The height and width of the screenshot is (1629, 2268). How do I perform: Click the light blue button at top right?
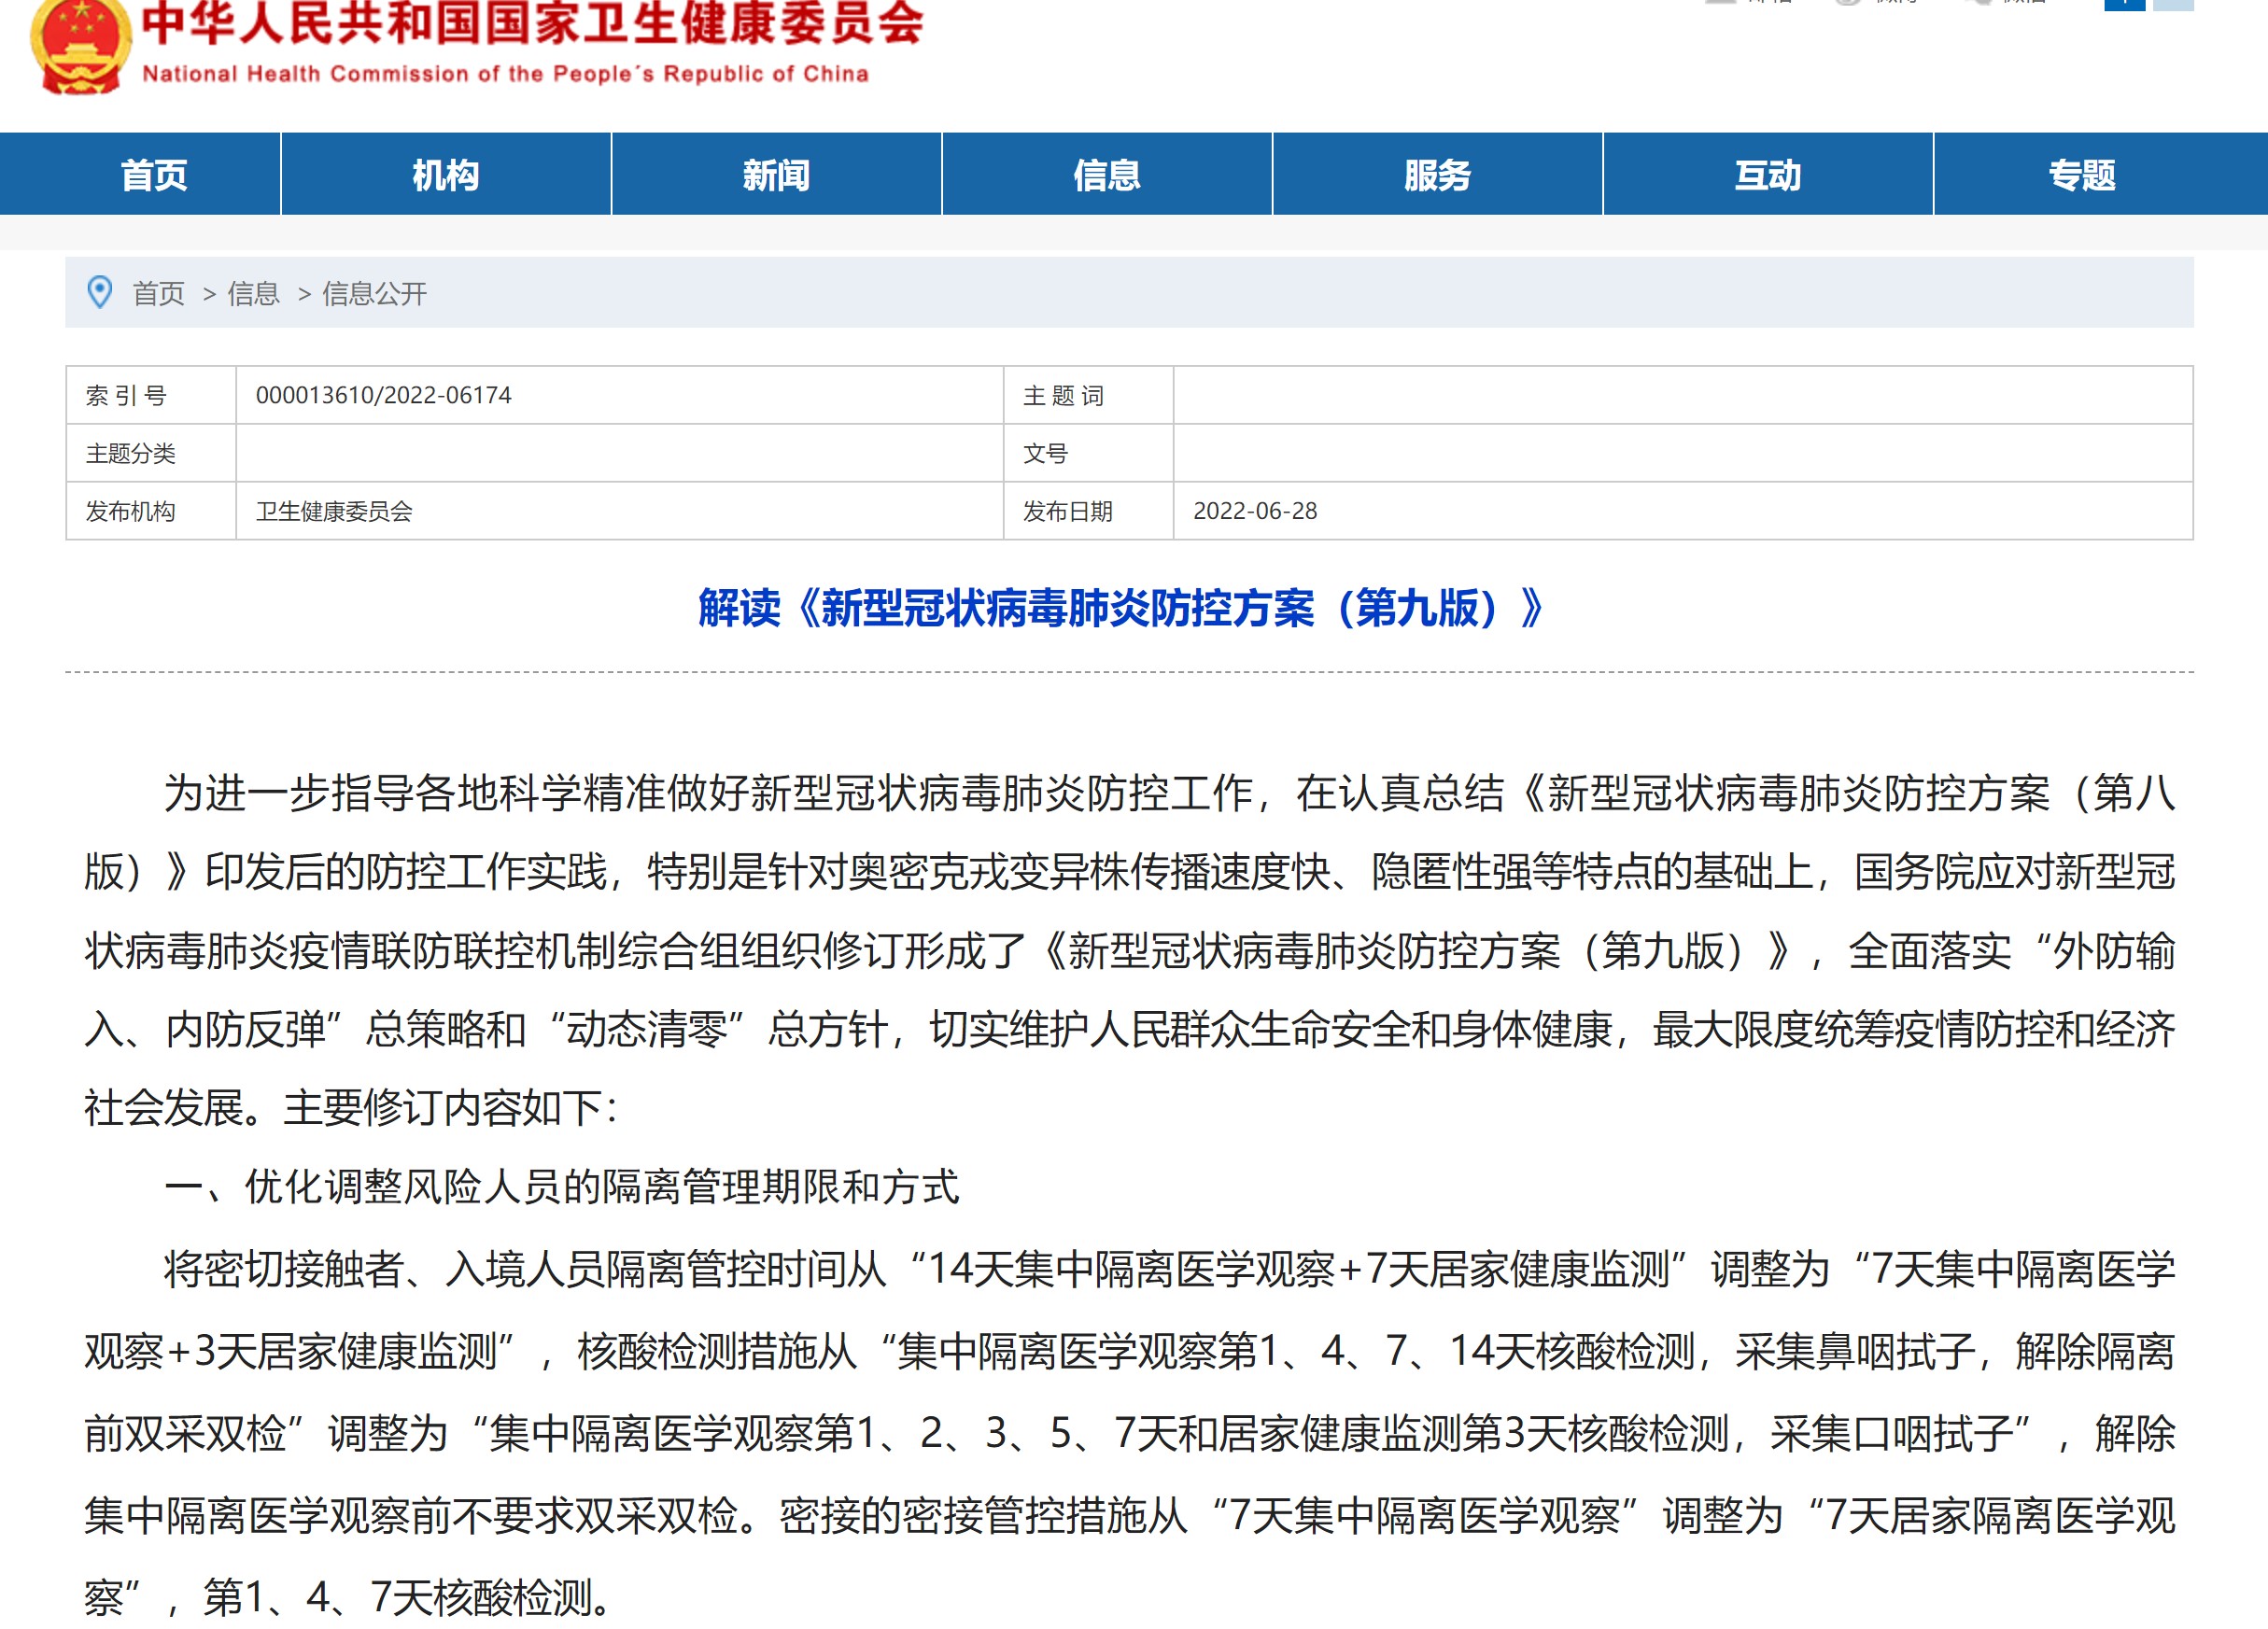[x=2172, y=4]
